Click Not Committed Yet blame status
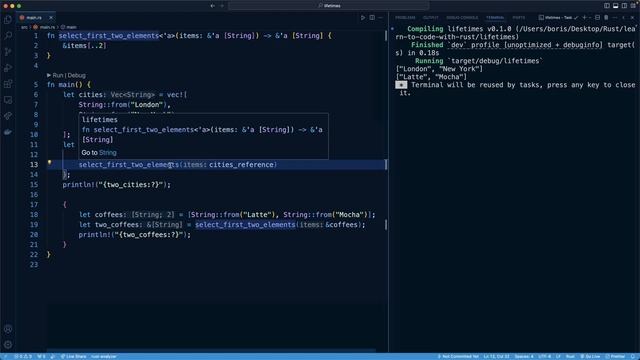 click(458, 356)
